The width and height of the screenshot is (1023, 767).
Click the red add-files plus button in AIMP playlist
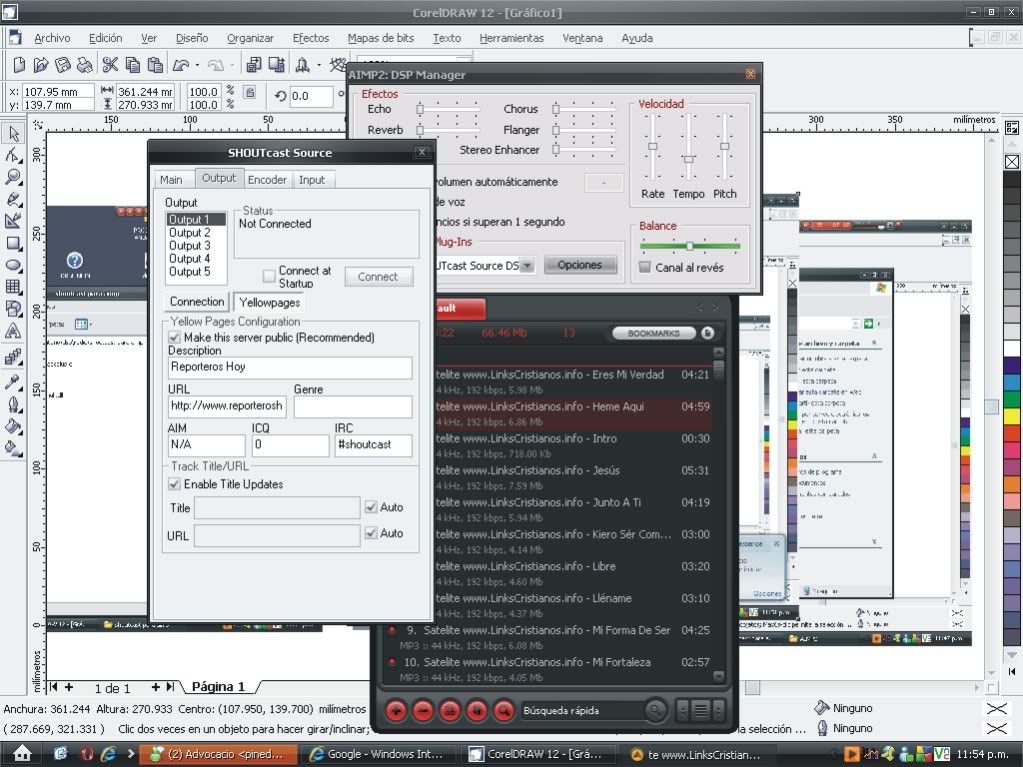(396, 710)
